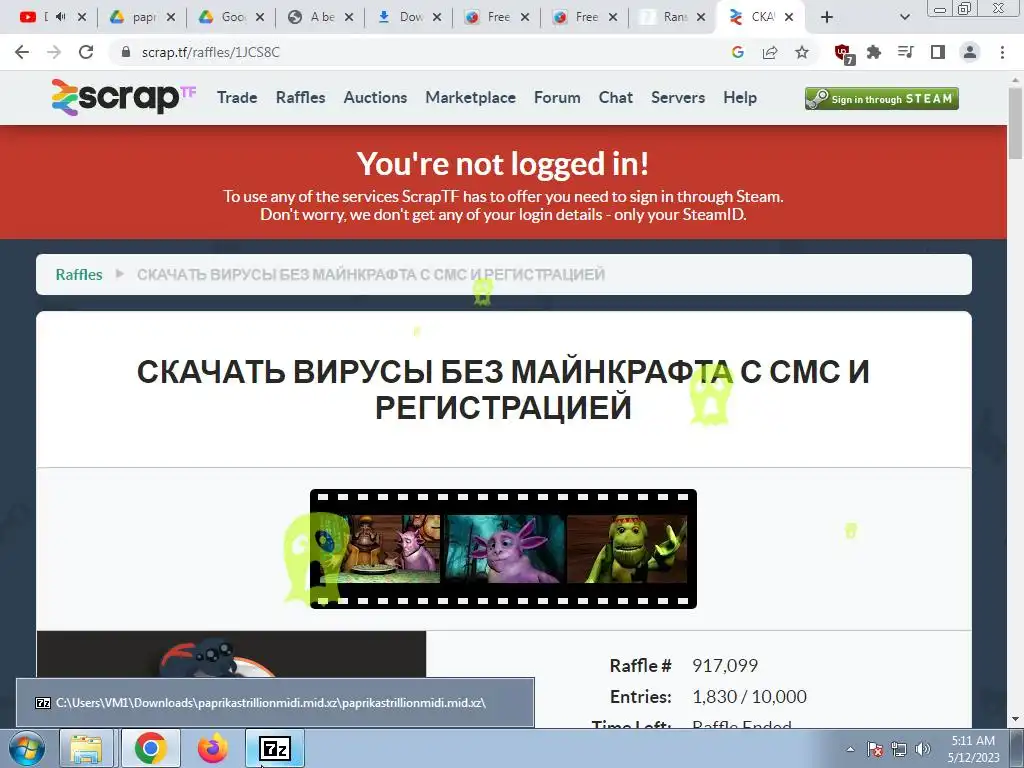The width and height of the screenshot is (1024, 768).
Task: Open the Trade menu
Action: click(x=237, y=97)
